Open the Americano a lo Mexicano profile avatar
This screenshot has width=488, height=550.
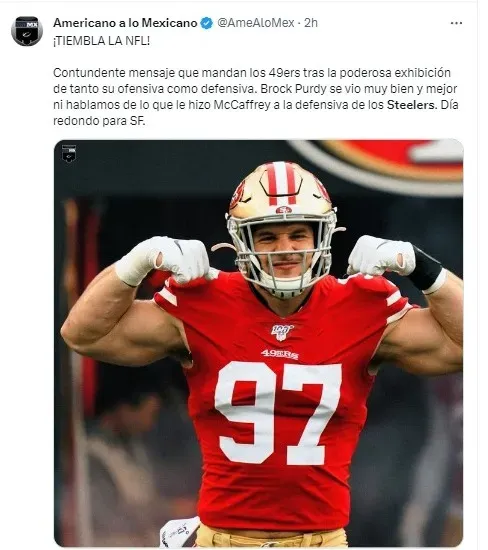coord(27,31)
